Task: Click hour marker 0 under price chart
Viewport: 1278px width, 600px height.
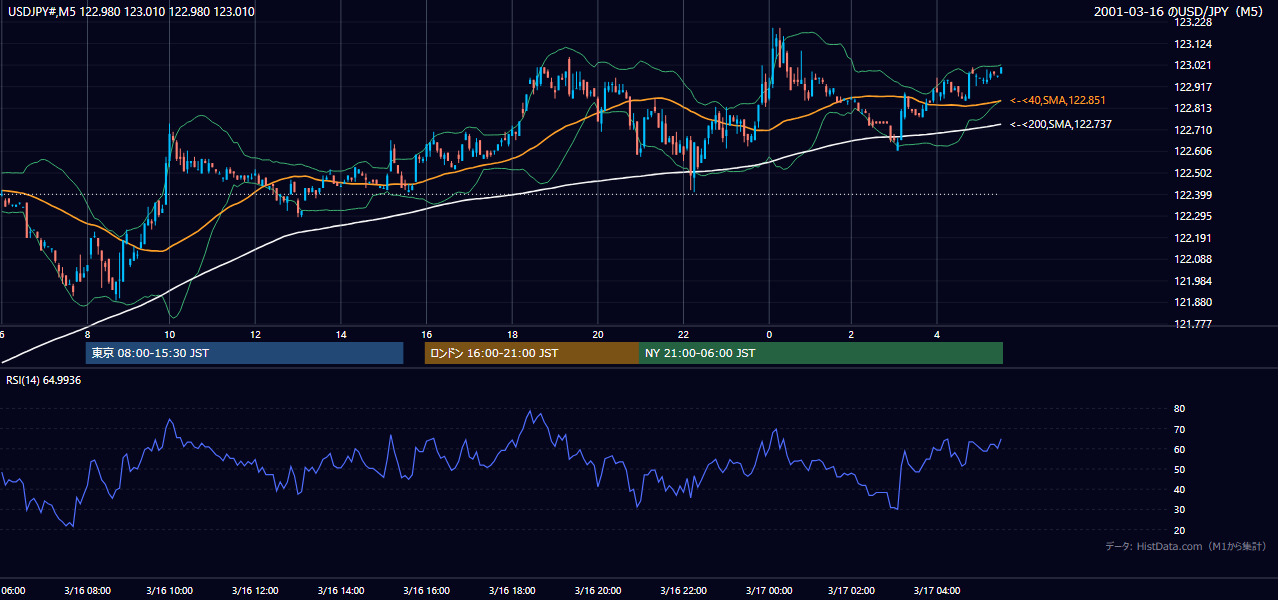Action: [769, 334]
